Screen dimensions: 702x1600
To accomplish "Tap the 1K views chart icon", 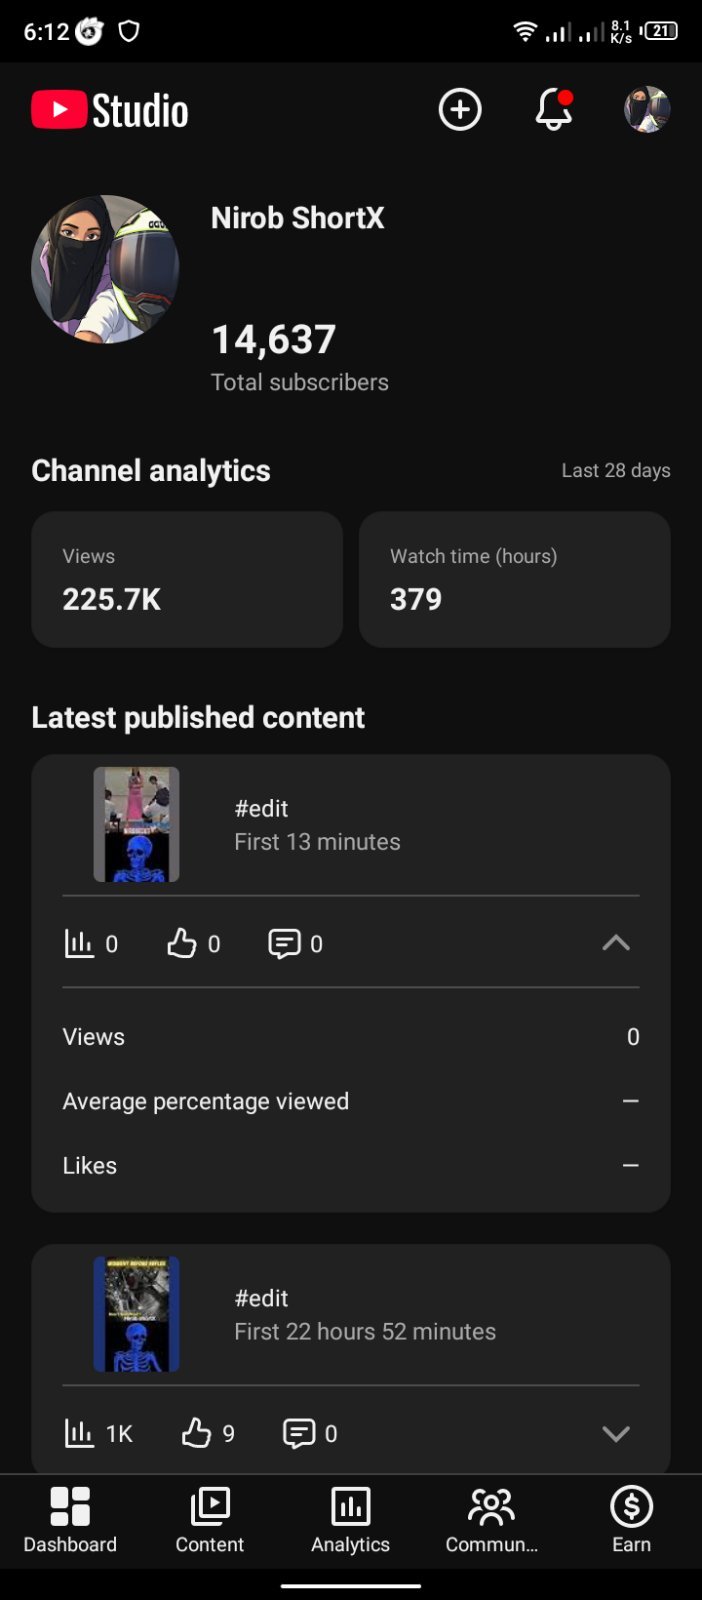I will (x=79, y=1433).
